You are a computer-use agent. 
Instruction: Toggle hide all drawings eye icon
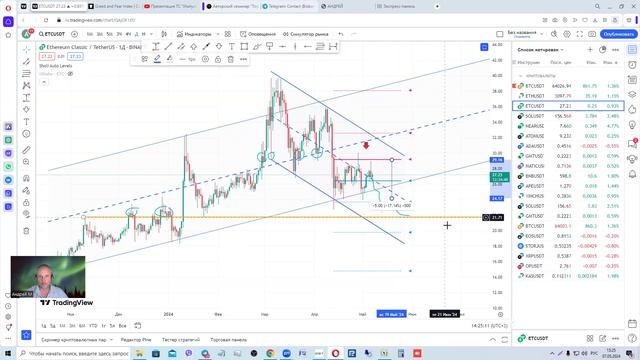click(27, 214)
